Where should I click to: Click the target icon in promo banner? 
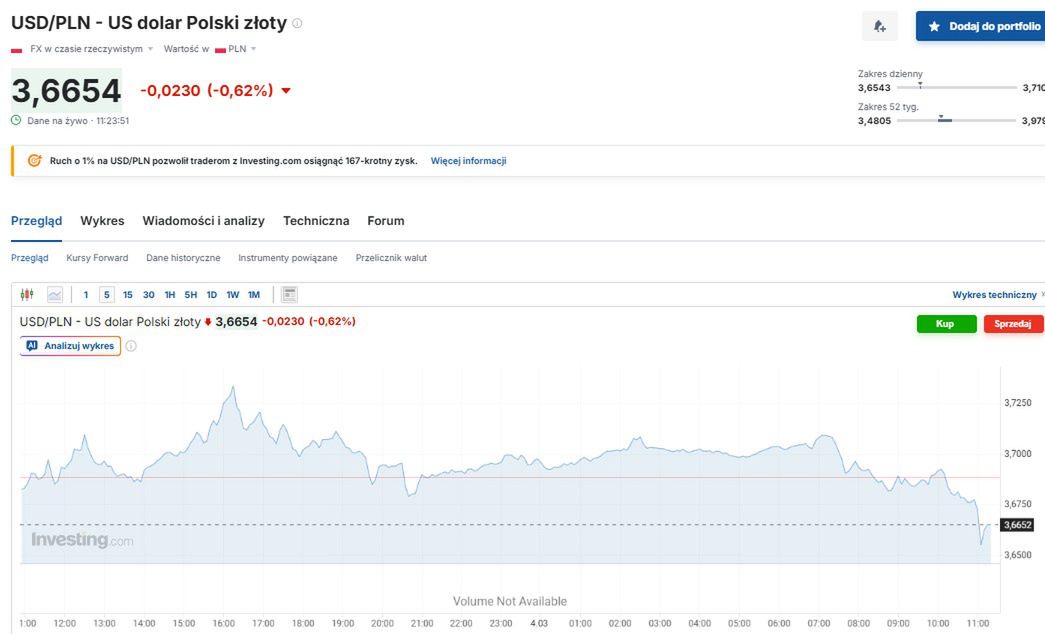[34, 161]
